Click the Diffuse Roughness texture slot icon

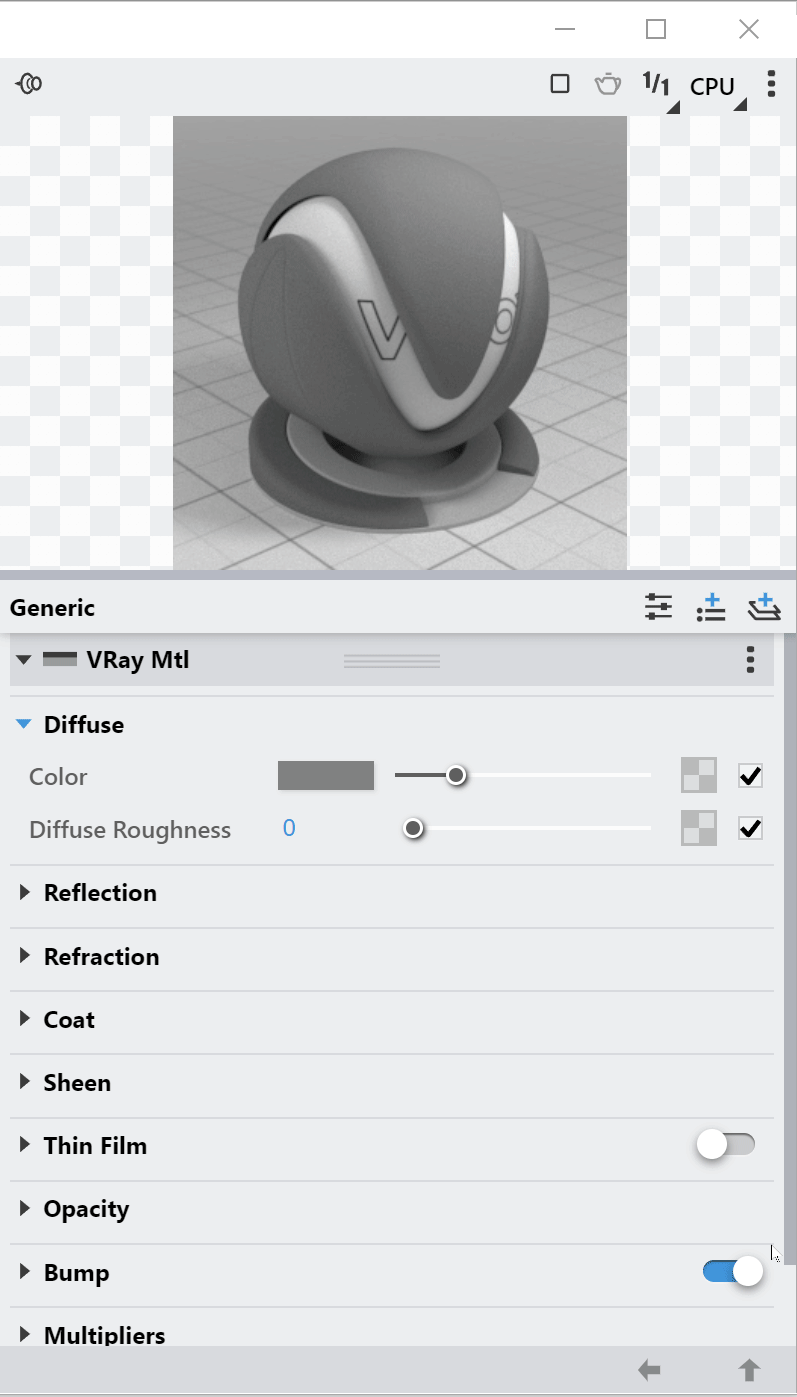(x=699, y=828)
